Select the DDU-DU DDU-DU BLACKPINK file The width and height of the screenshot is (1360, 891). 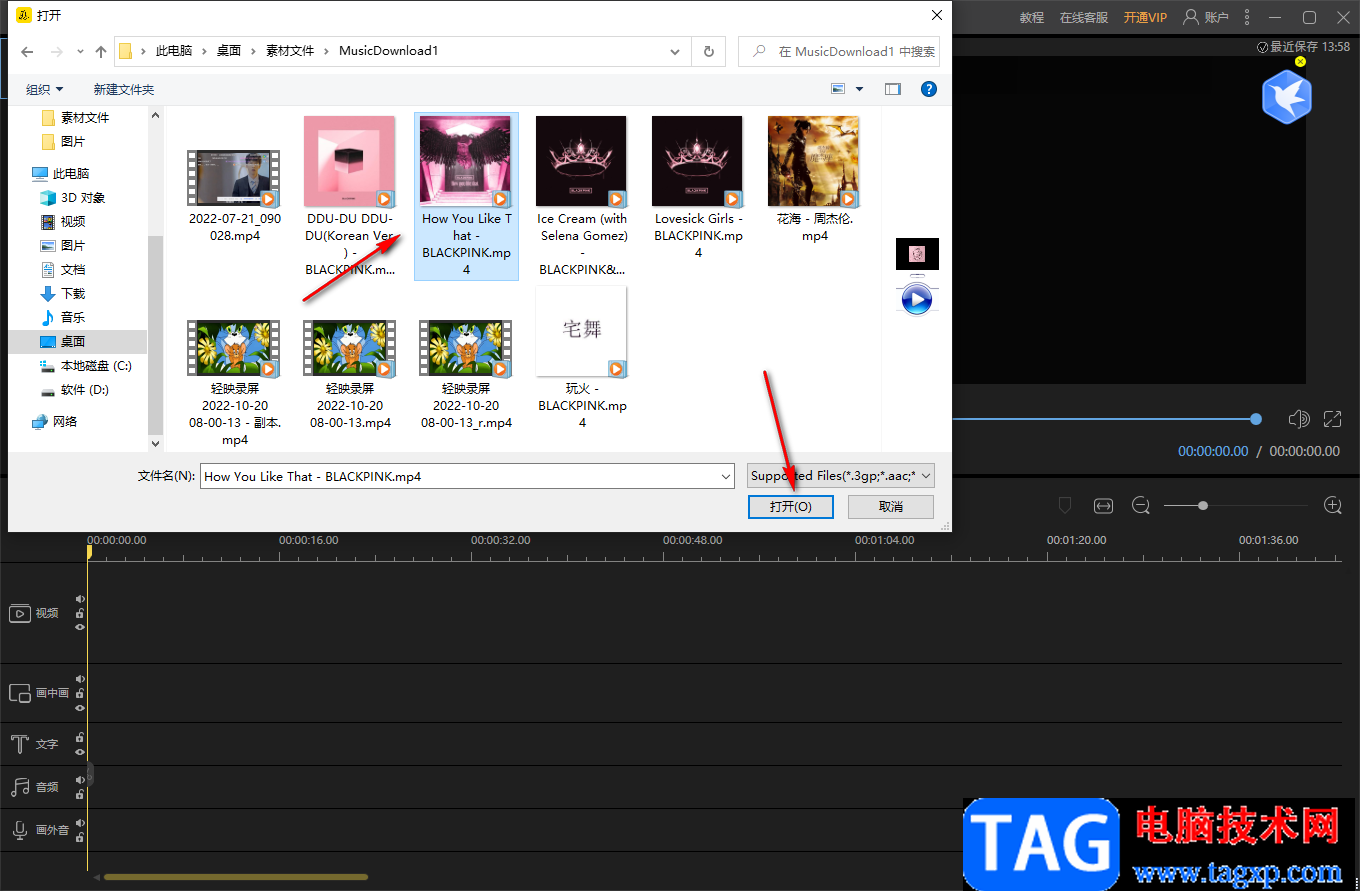click(x=350, y=196)
